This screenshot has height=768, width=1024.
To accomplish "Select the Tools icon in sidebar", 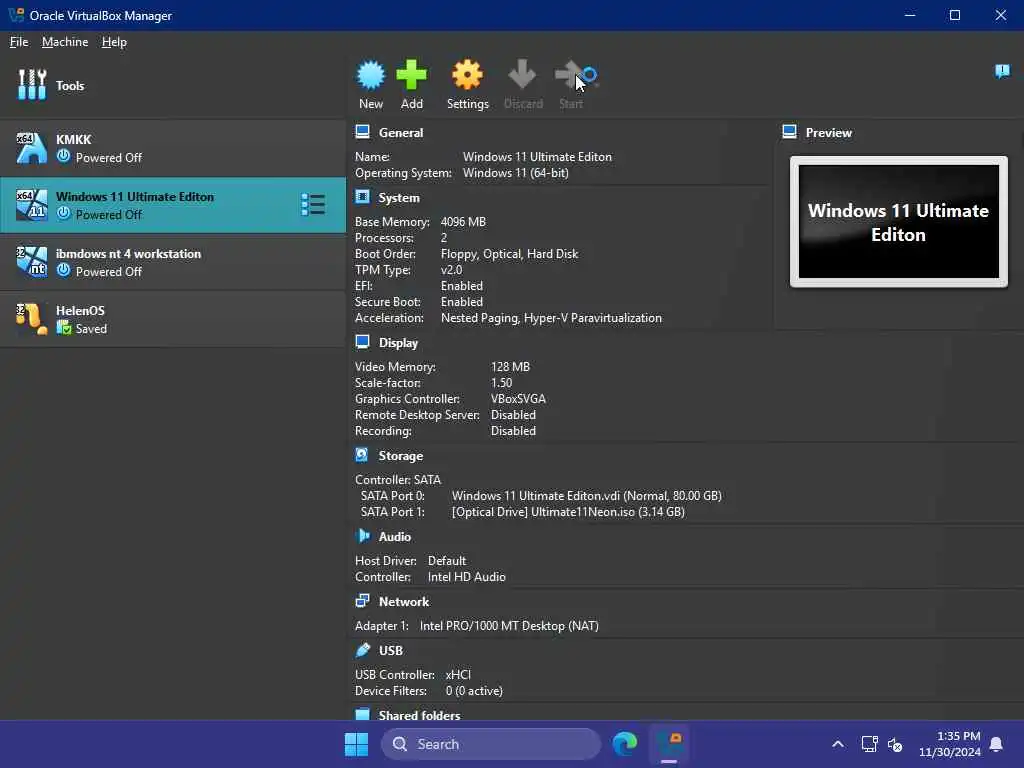I will pyautogui.click(x=31, y=85).
